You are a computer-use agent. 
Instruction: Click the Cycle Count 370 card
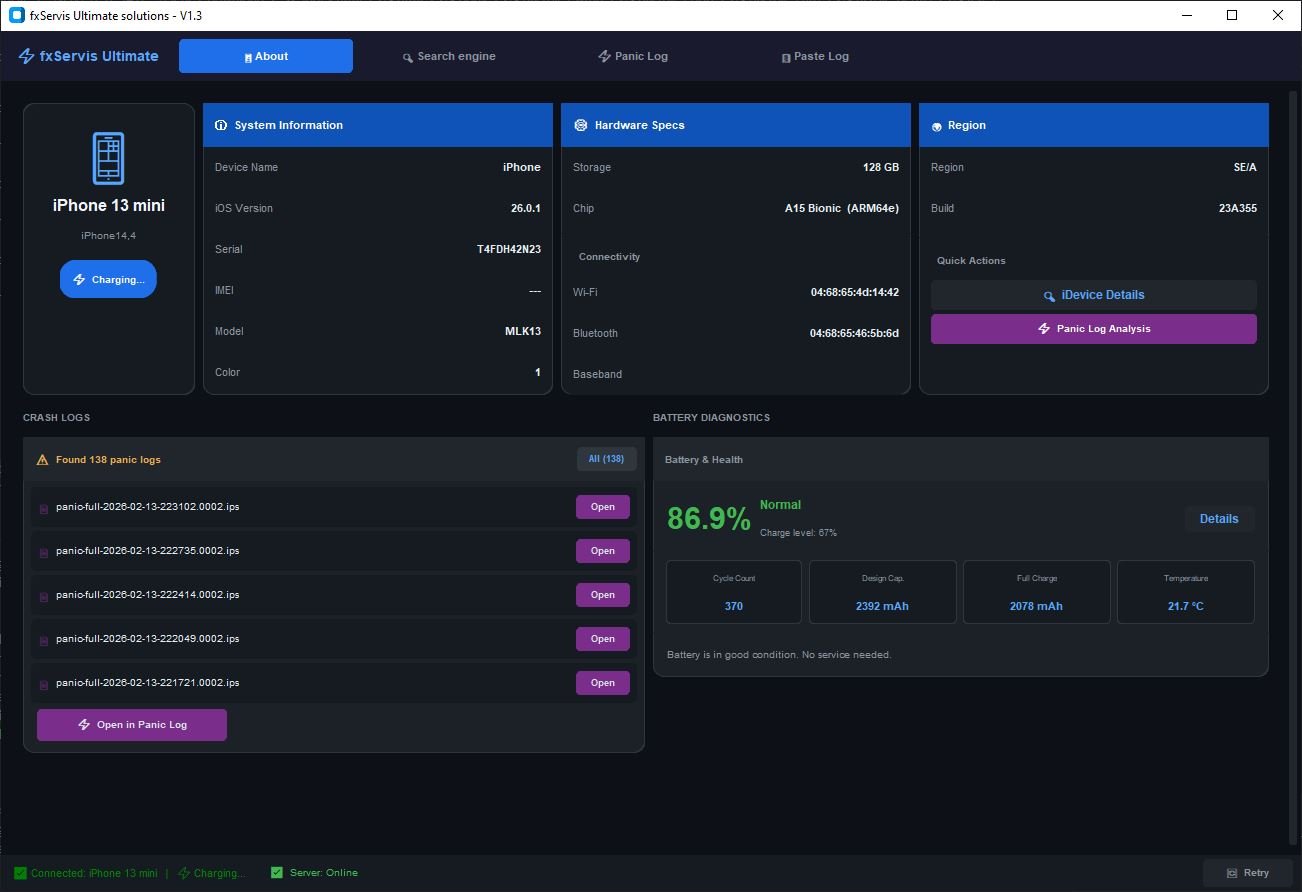point(734,592)
